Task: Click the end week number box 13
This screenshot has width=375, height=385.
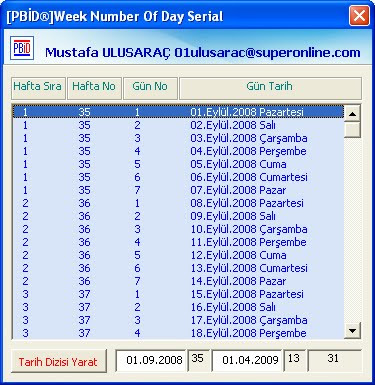Action: pyautogui.click(x=294, y=360)
